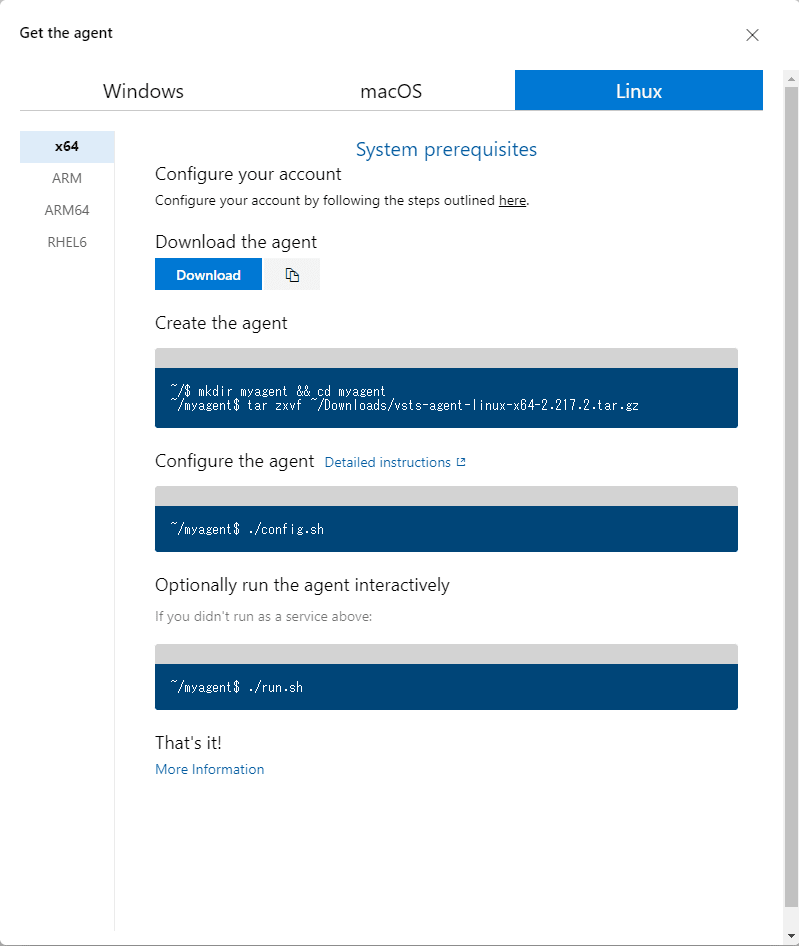Image resolution: width=799 pixels, height=946 pixels.
Task: Open the System prerequisites link
Action: [x=446, y=149]
